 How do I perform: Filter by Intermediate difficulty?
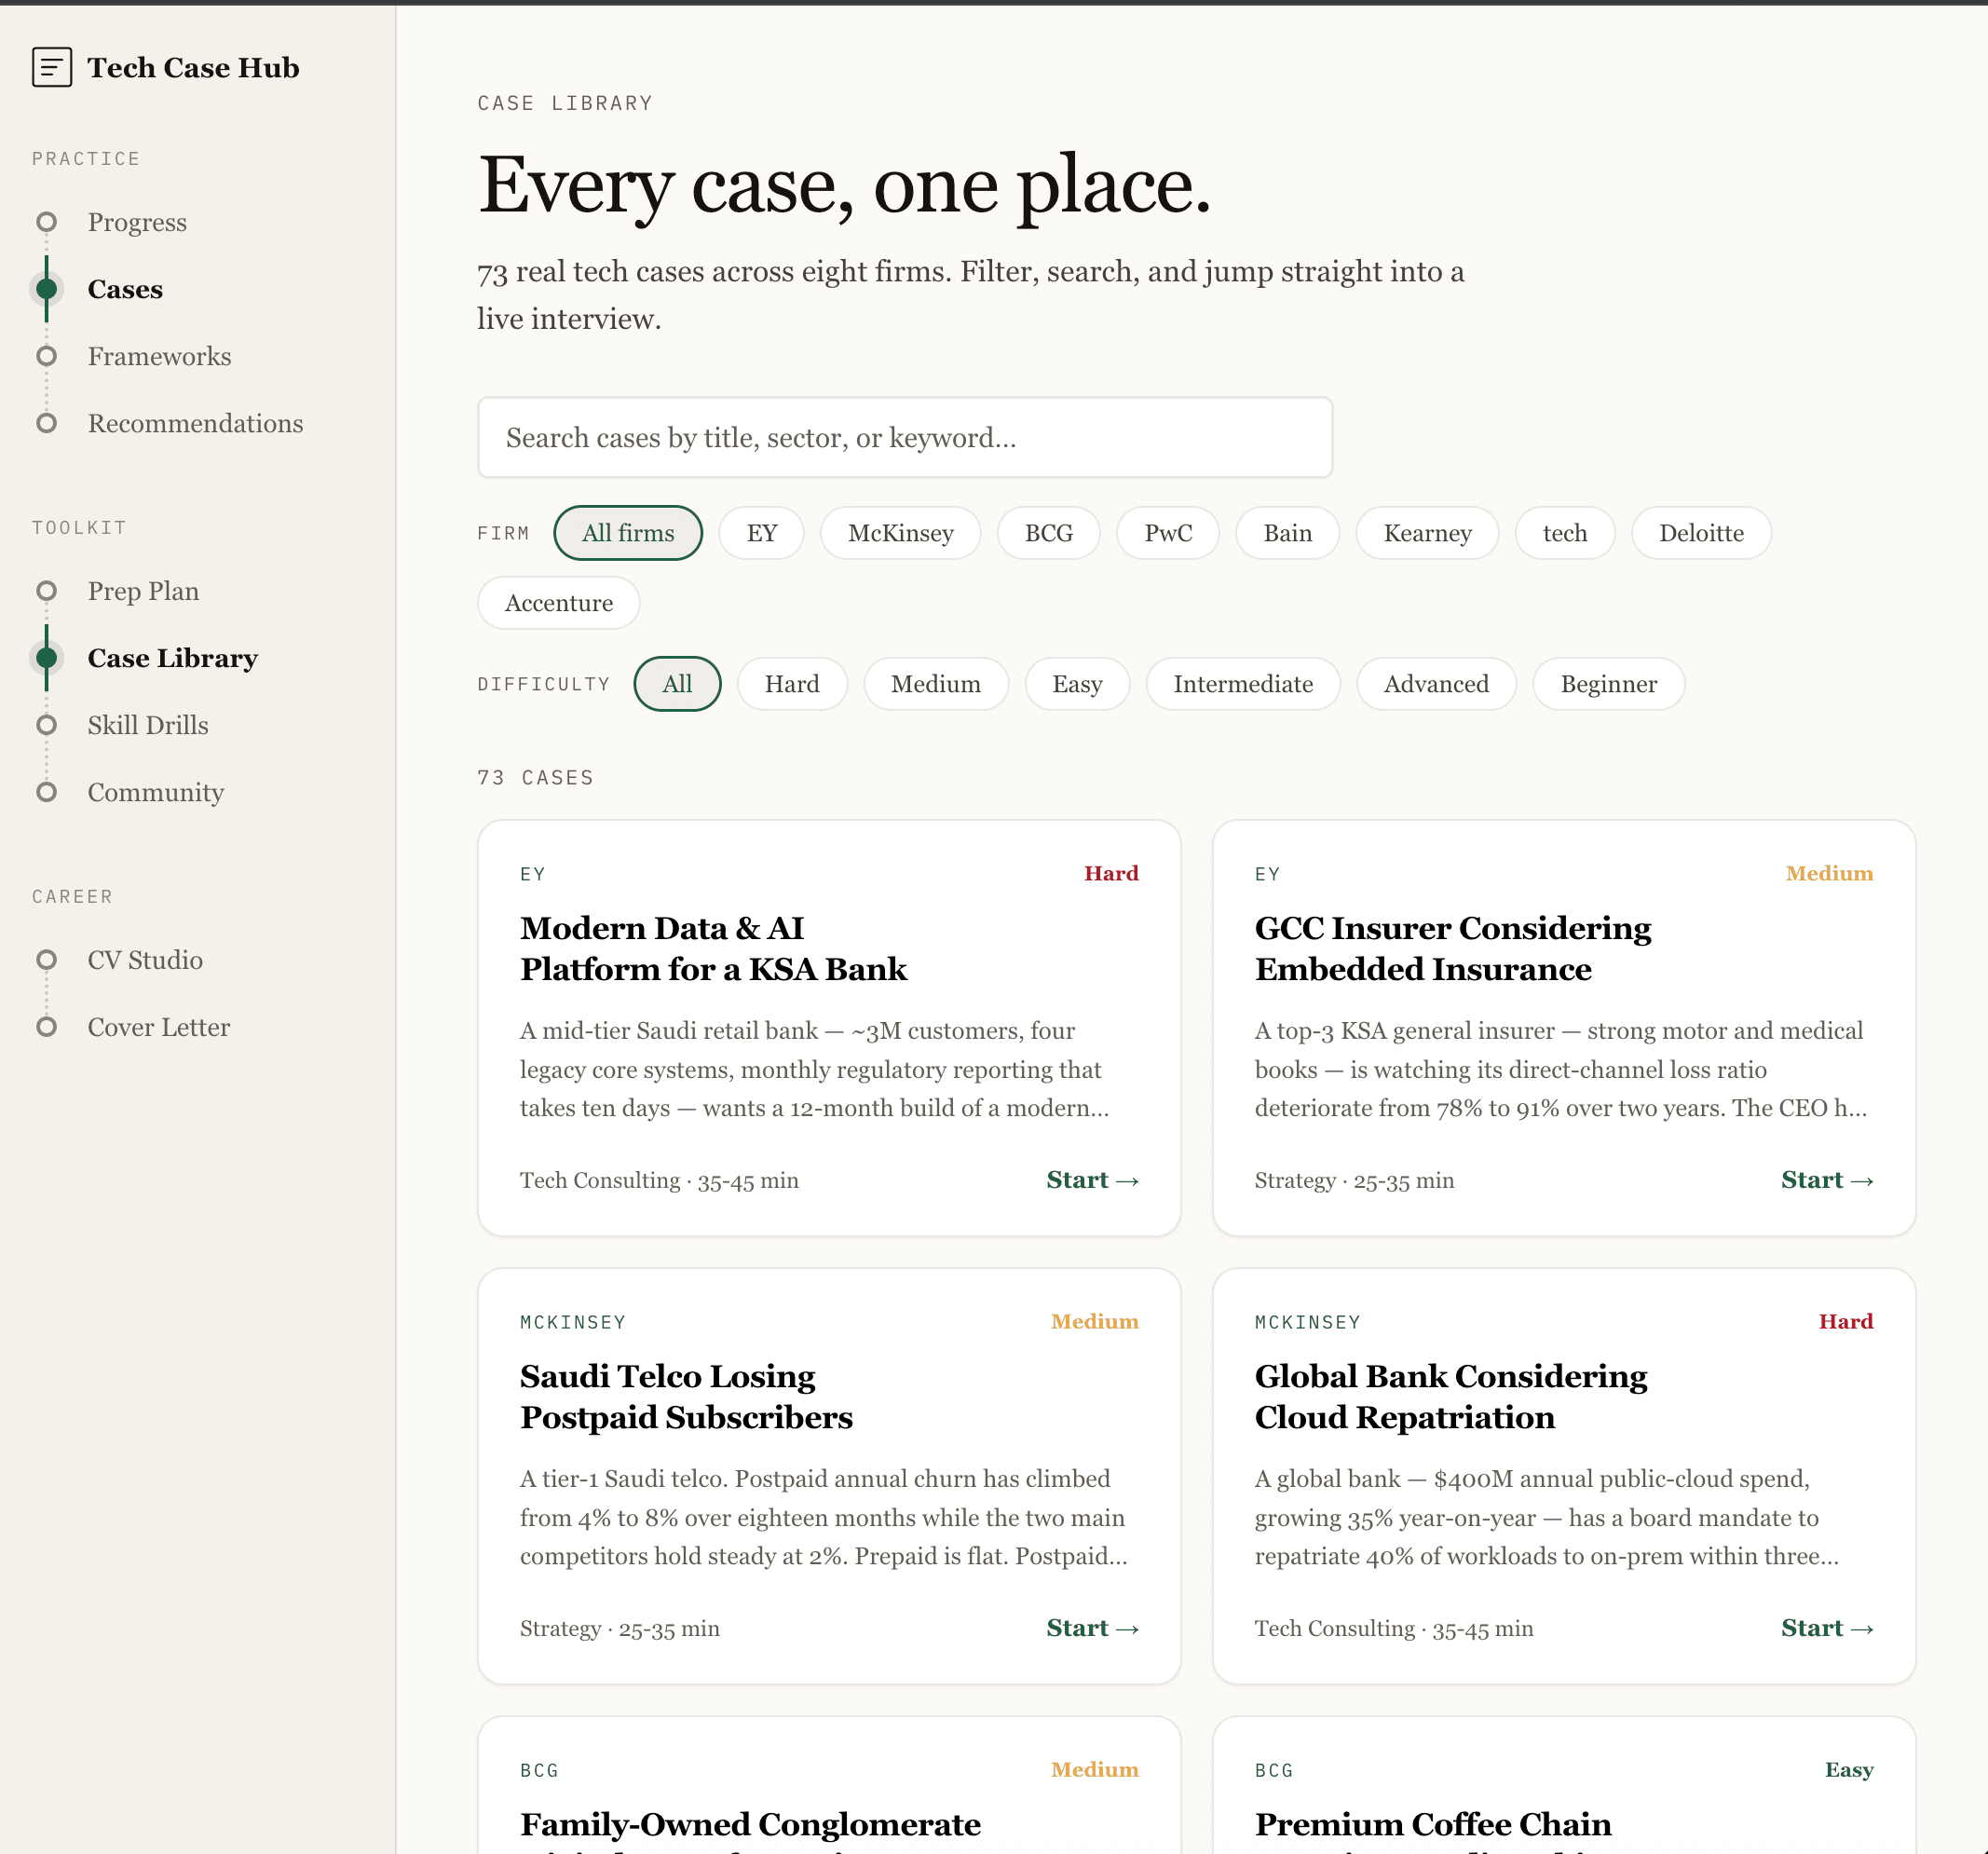1243,684
